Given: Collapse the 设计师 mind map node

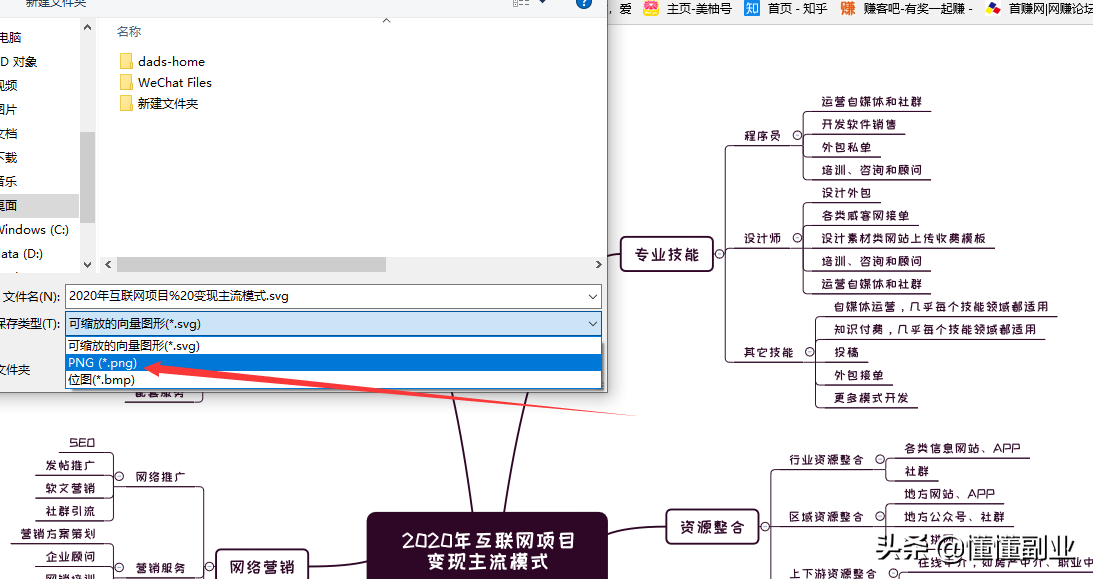Looking at the screenshot, I should (x=796, y=238).
